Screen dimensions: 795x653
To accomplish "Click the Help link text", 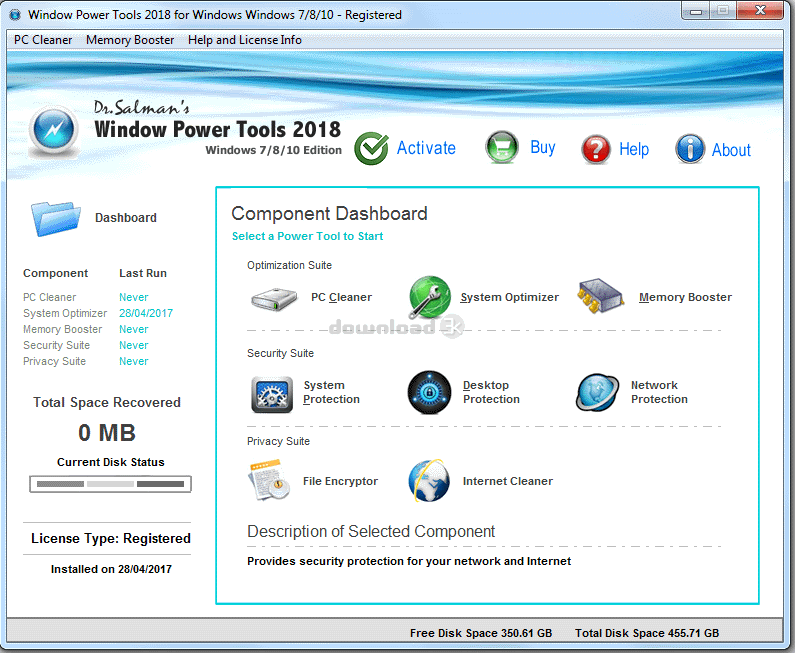I will pyautogui.click(x=634, y=150).
